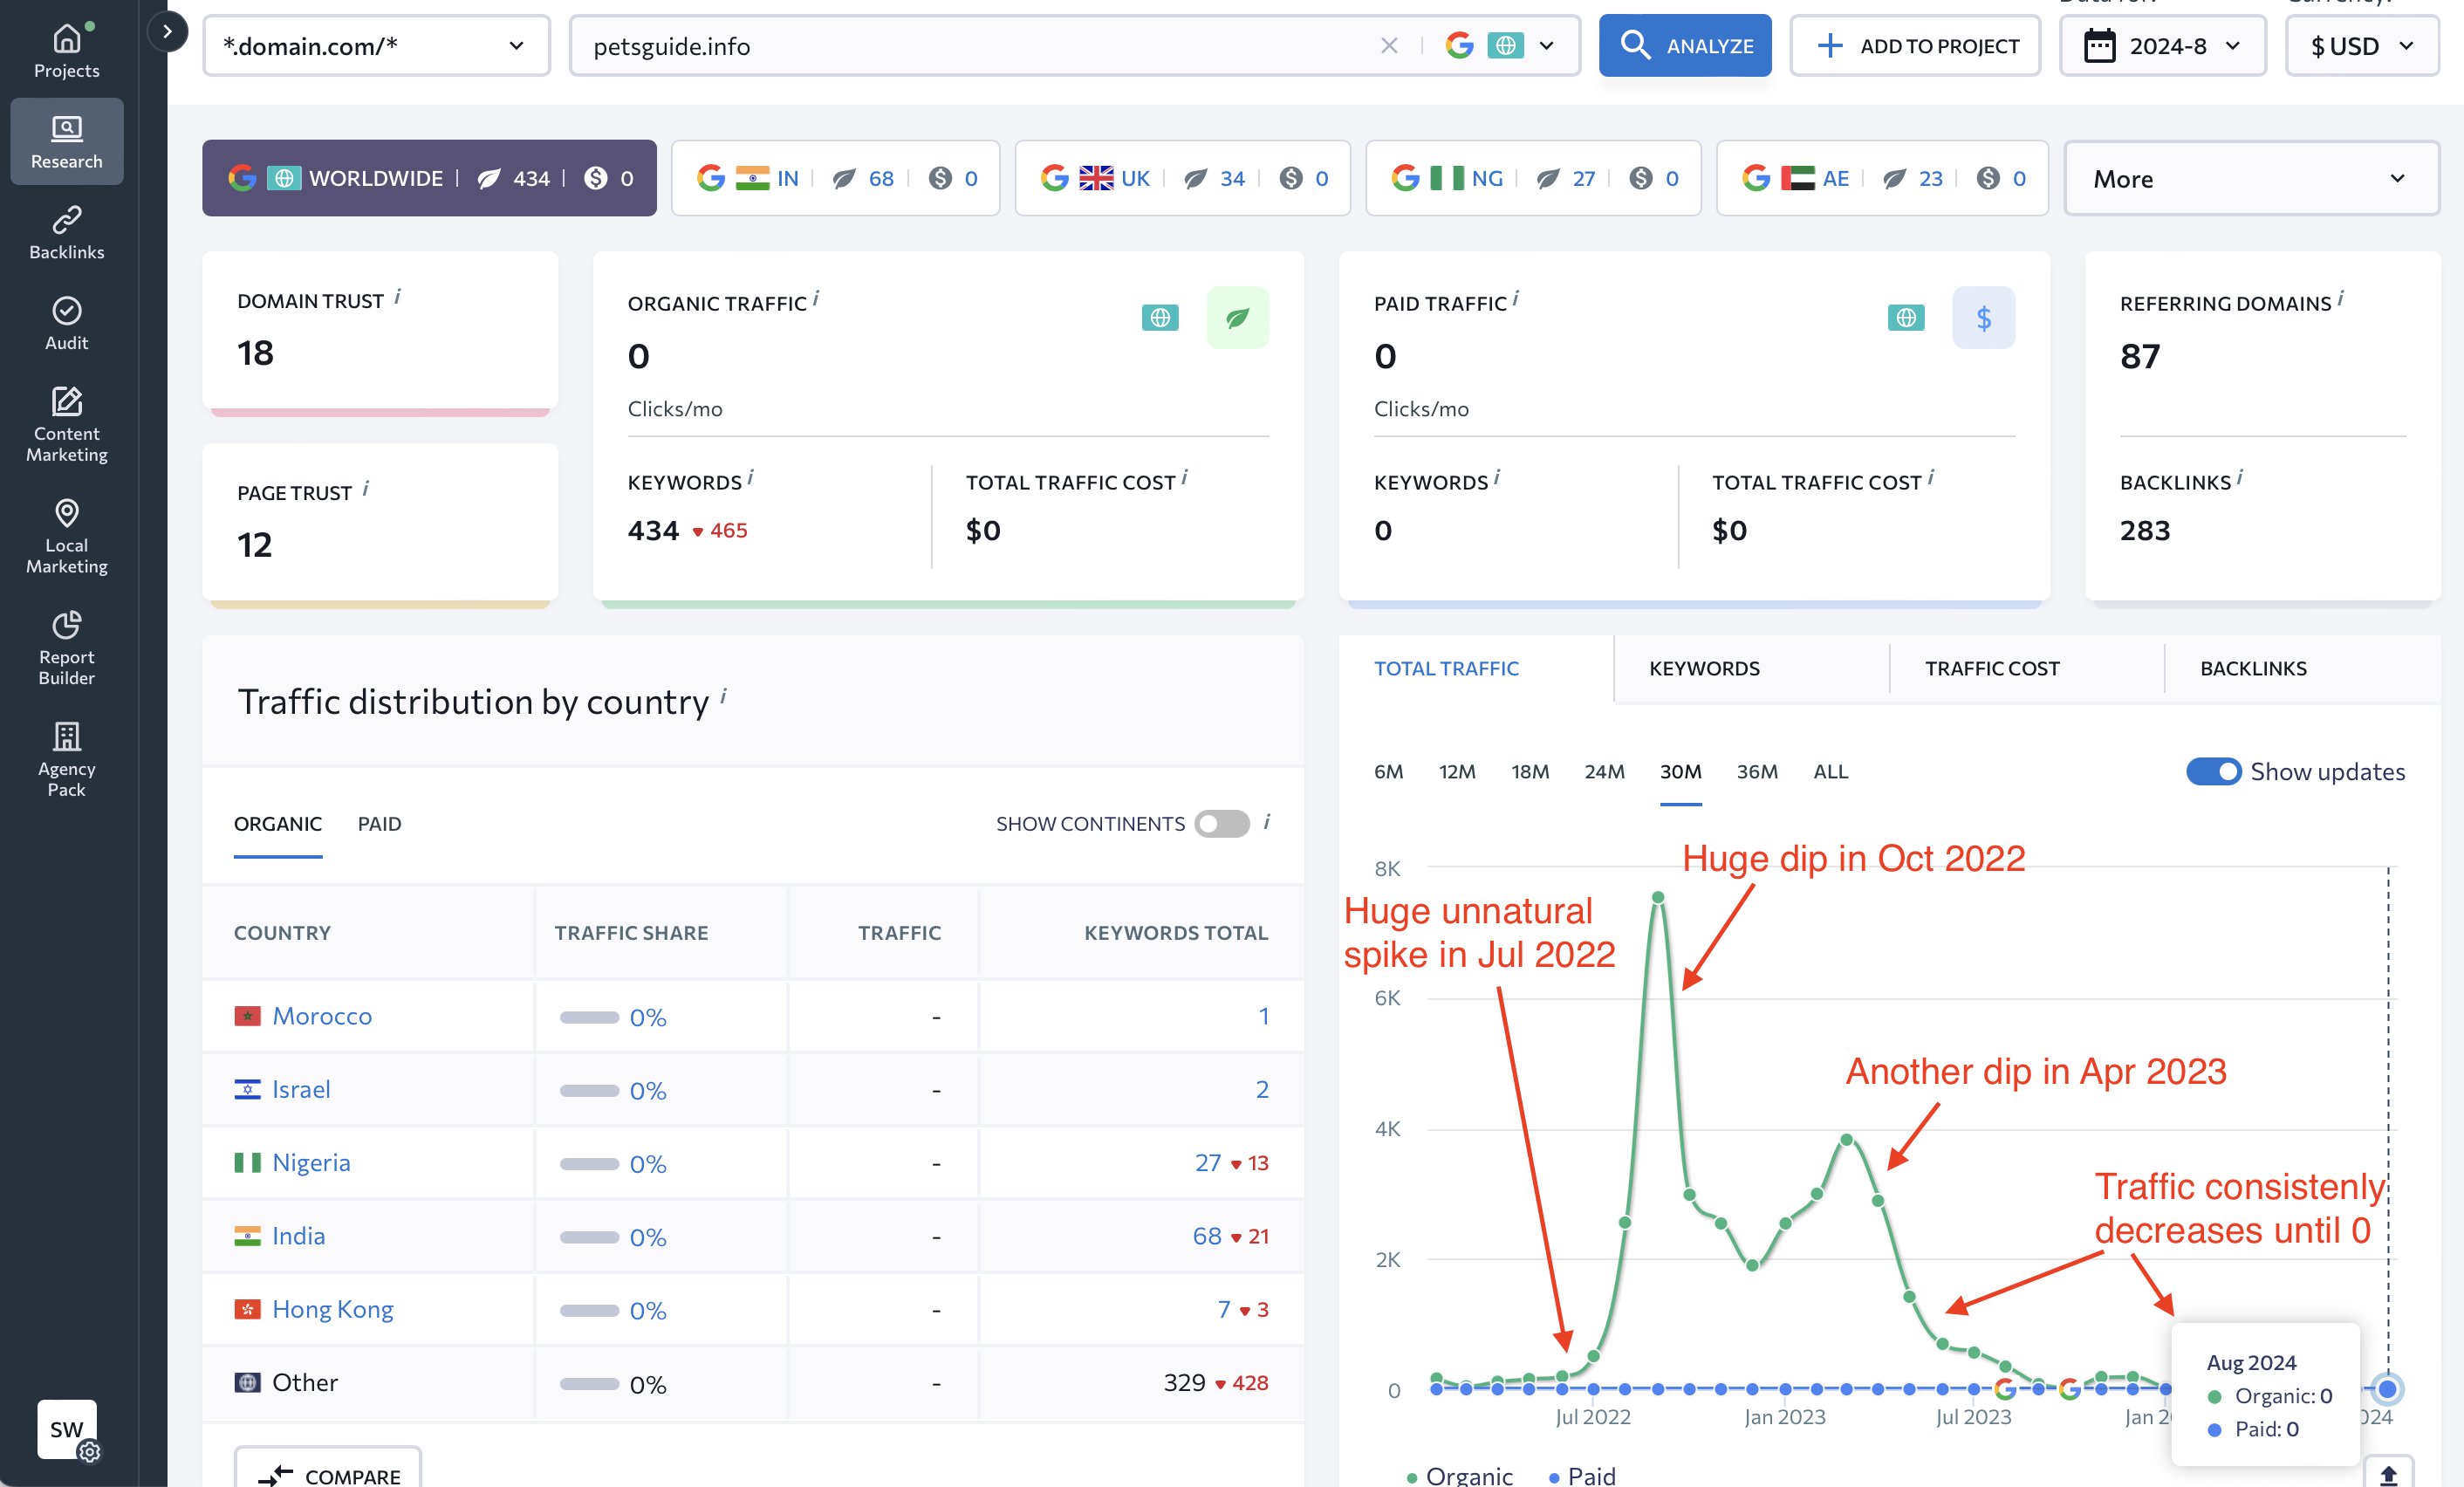Set chart range to 12M
The width and height of the screenshot is (2464, 1487).
click(1457, 771)
